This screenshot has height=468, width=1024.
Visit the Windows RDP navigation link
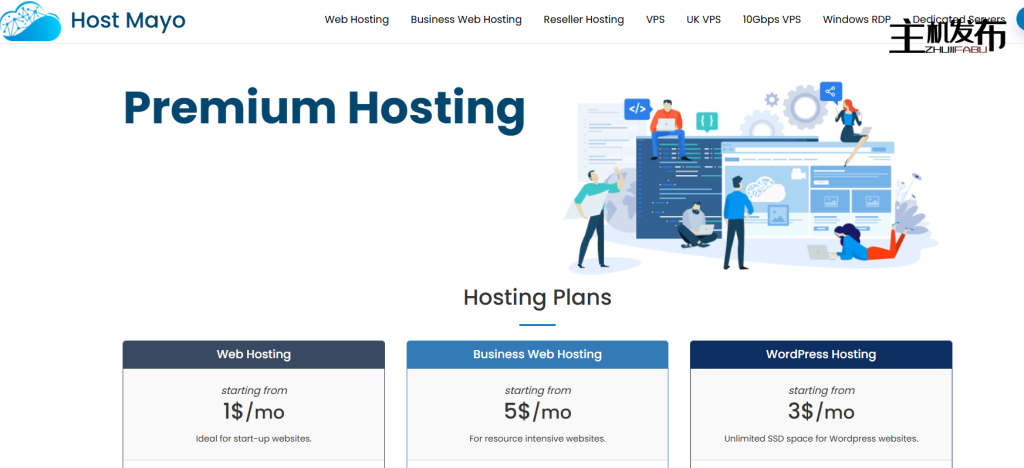[856, 20]
